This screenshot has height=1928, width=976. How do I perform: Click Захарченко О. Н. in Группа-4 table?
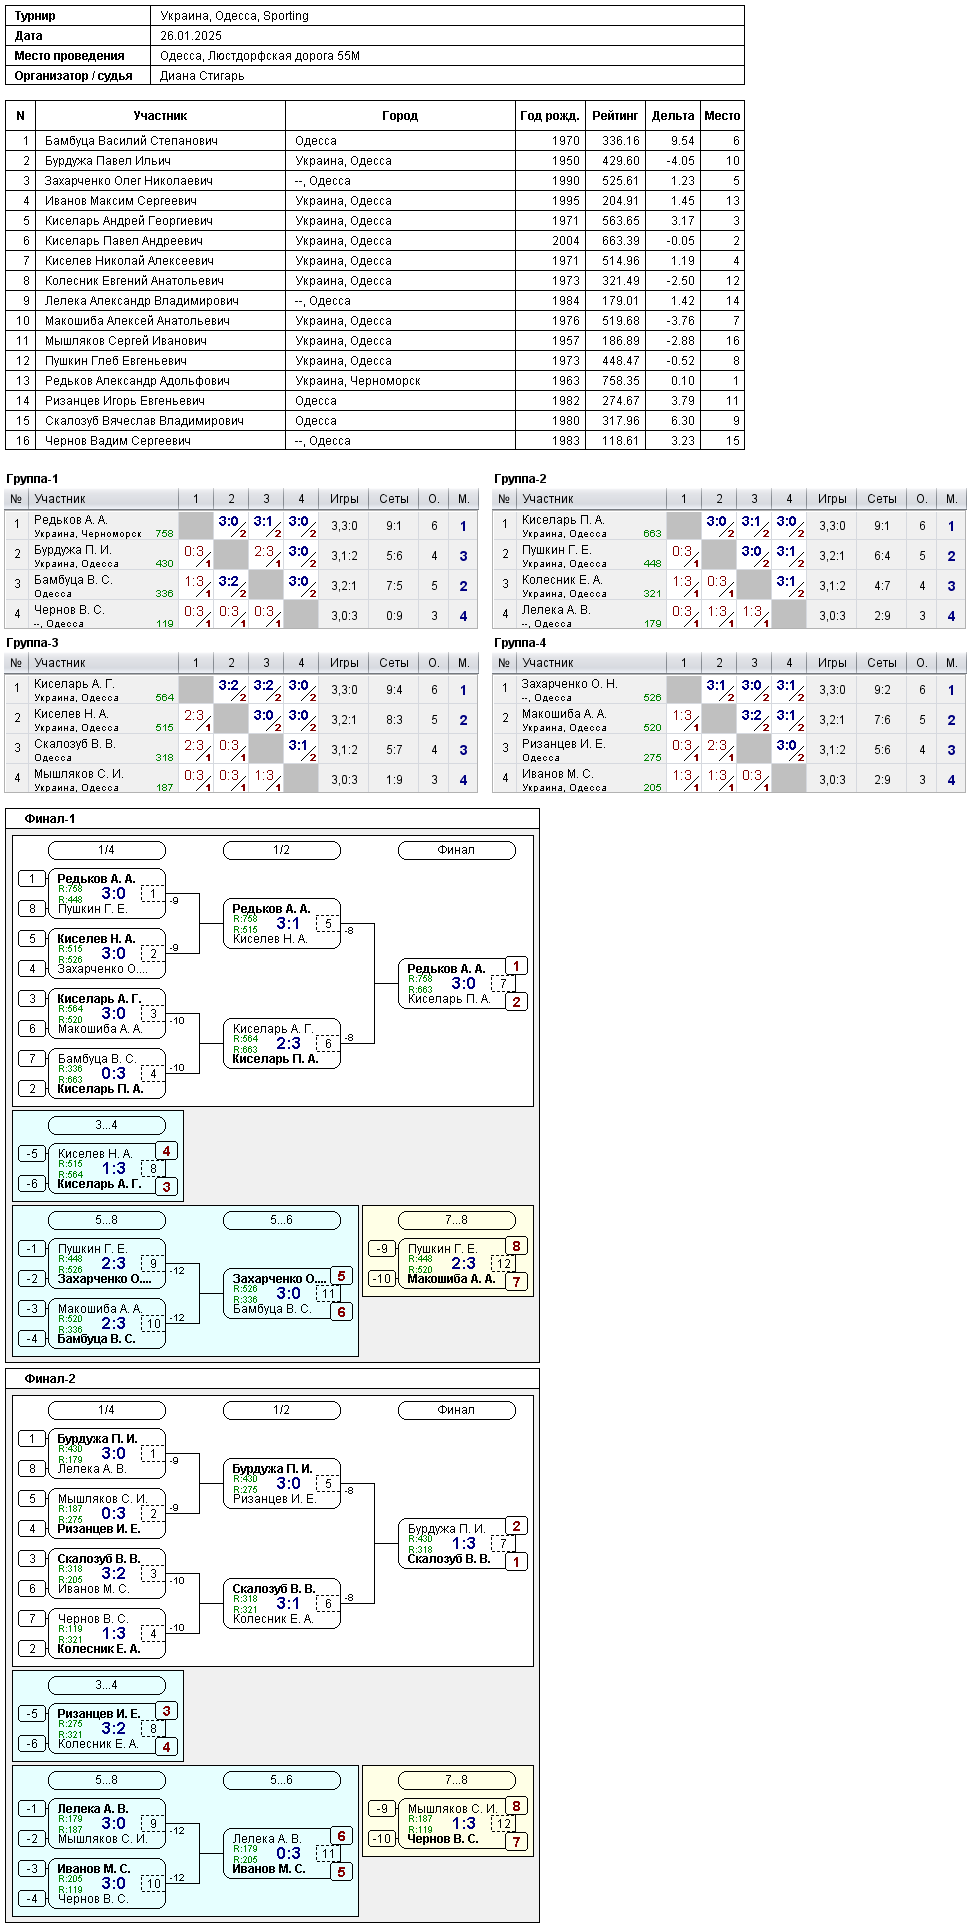click(570, 684)
